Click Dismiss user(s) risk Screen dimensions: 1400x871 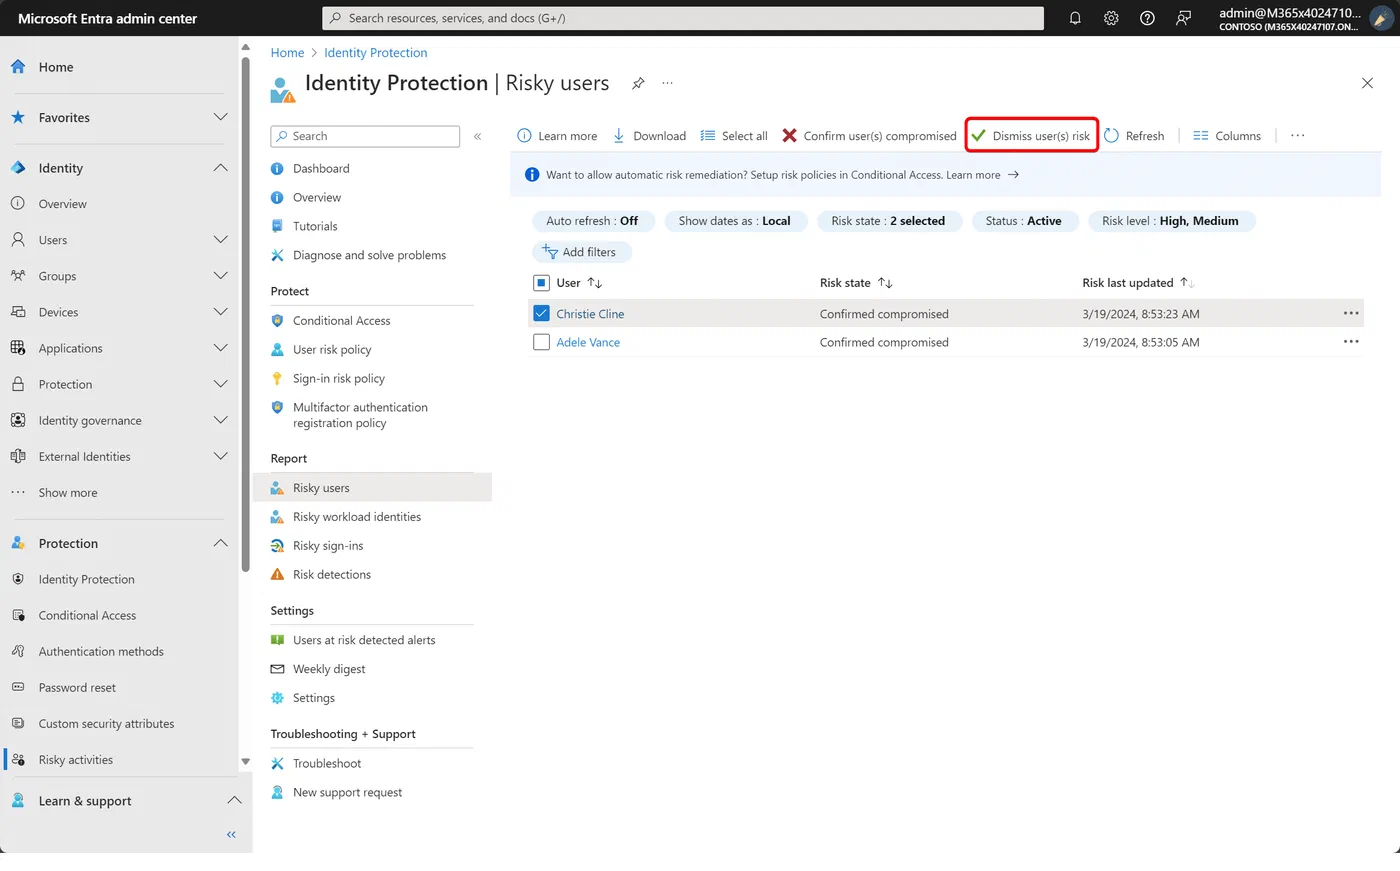click(1031, 136)
